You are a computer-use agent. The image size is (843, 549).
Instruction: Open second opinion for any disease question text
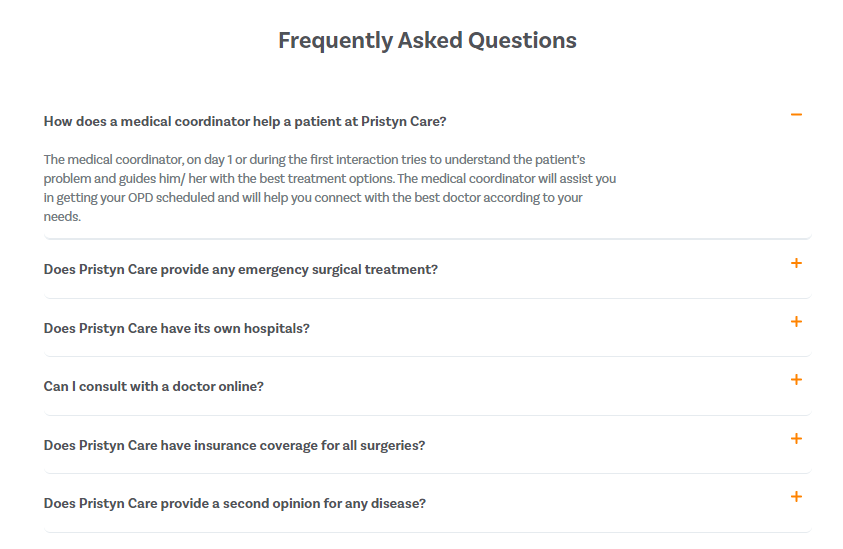tap(234, 504)
